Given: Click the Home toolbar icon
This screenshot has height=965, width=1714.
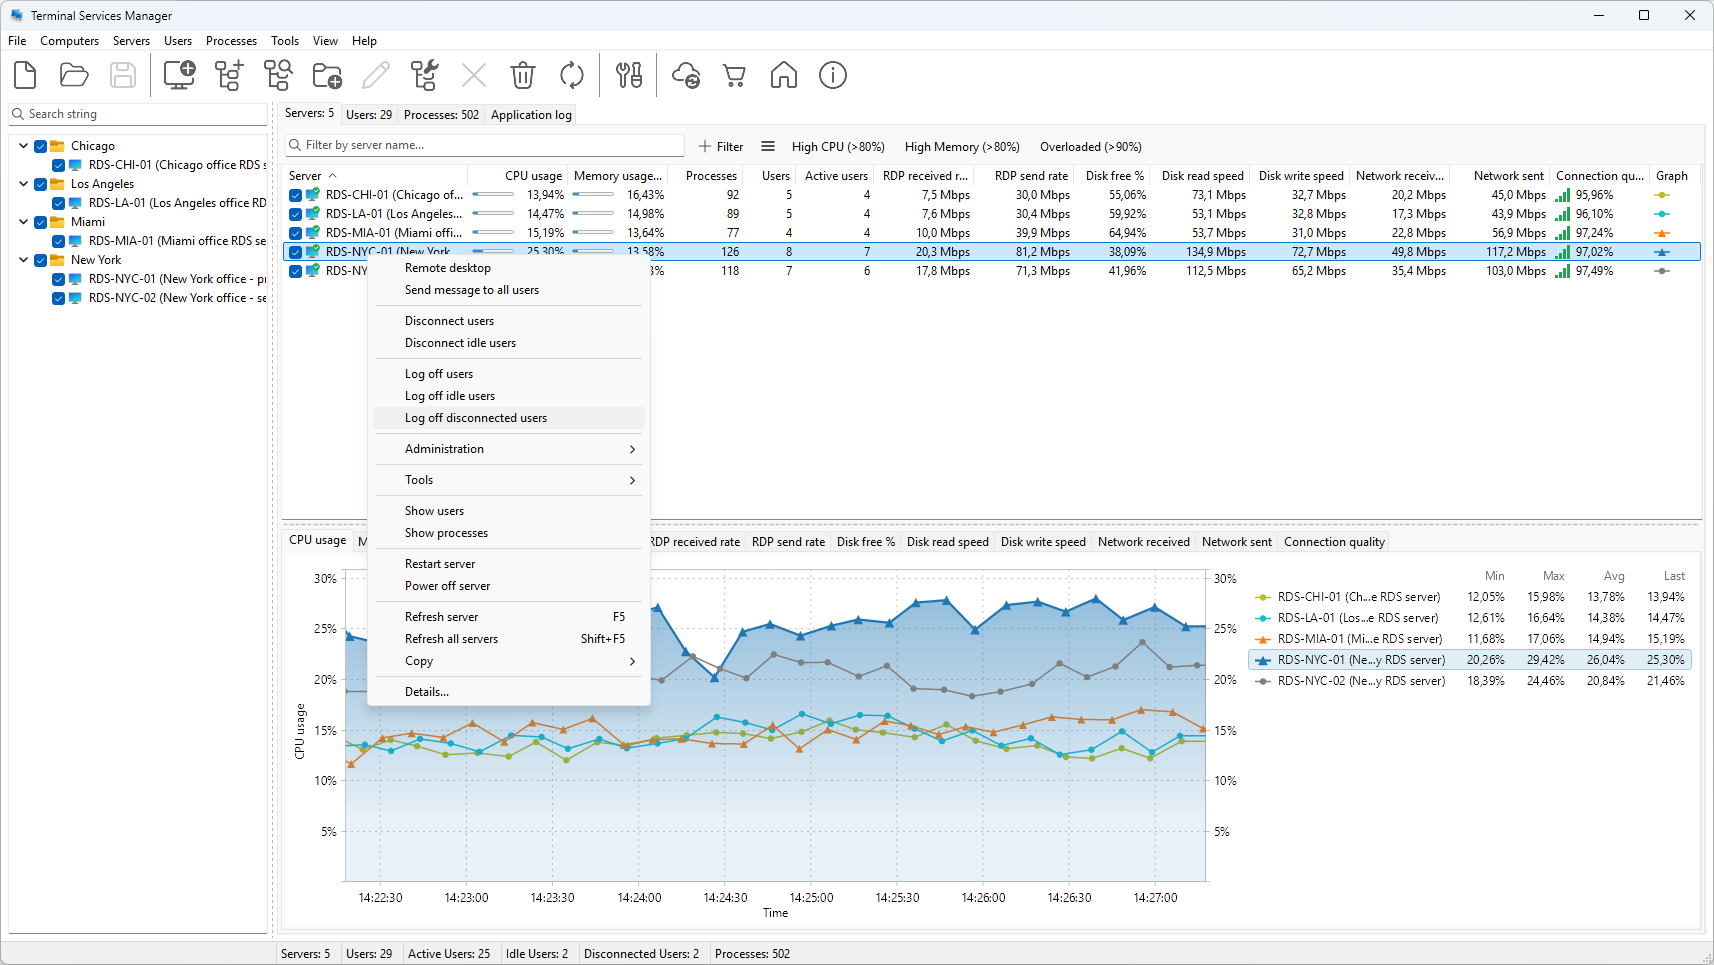Looking at the screenshot, I should click(784, 75).
